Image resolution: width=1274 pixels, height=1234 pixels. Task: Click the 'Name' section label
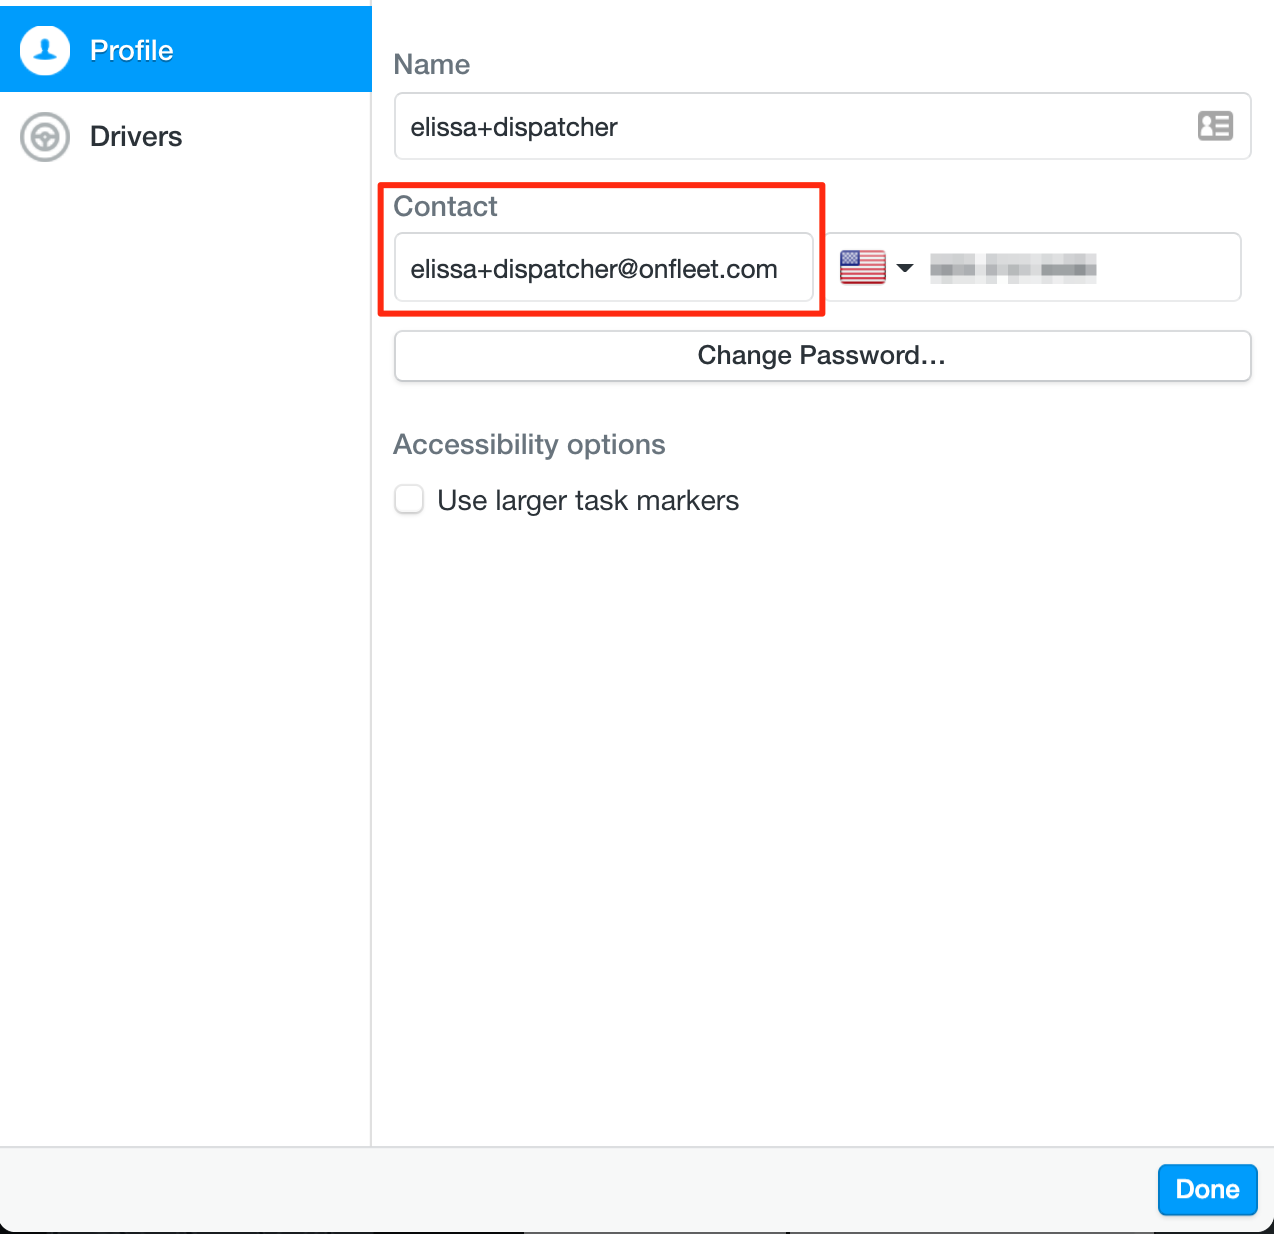[432, 64]
